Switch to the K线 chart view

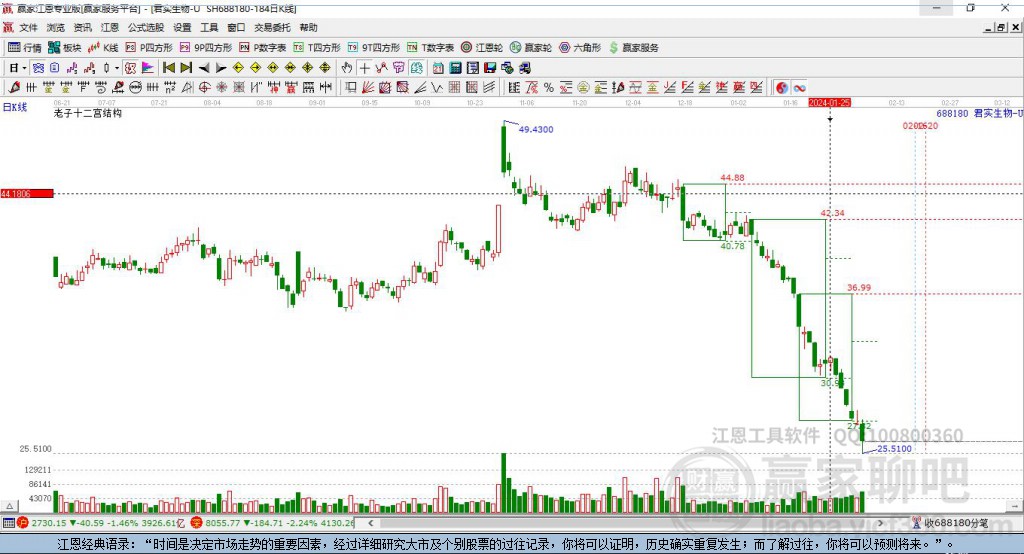coord(103,48)
